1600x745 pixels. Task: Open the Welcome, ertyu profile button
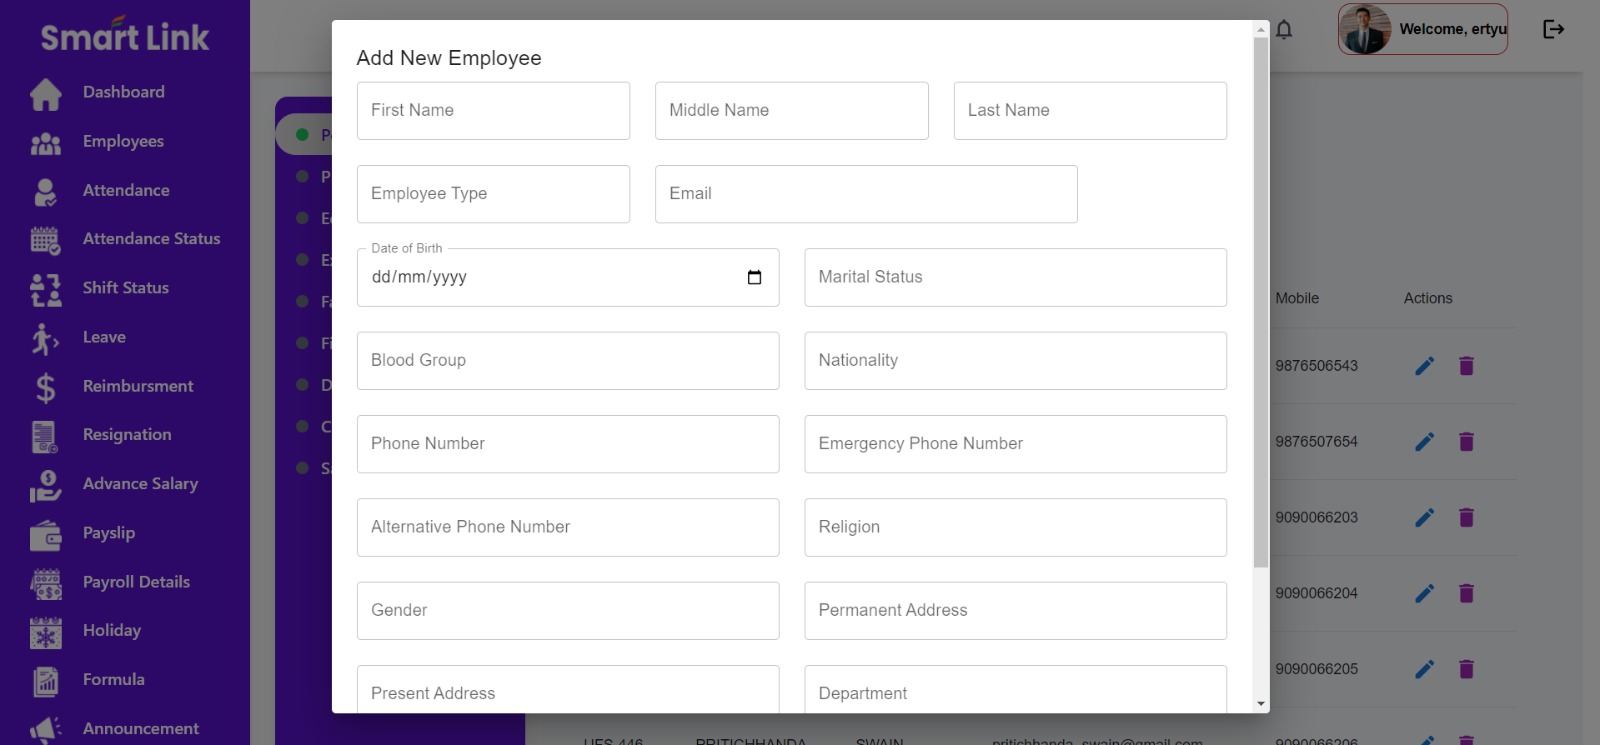coord(1423,29)
